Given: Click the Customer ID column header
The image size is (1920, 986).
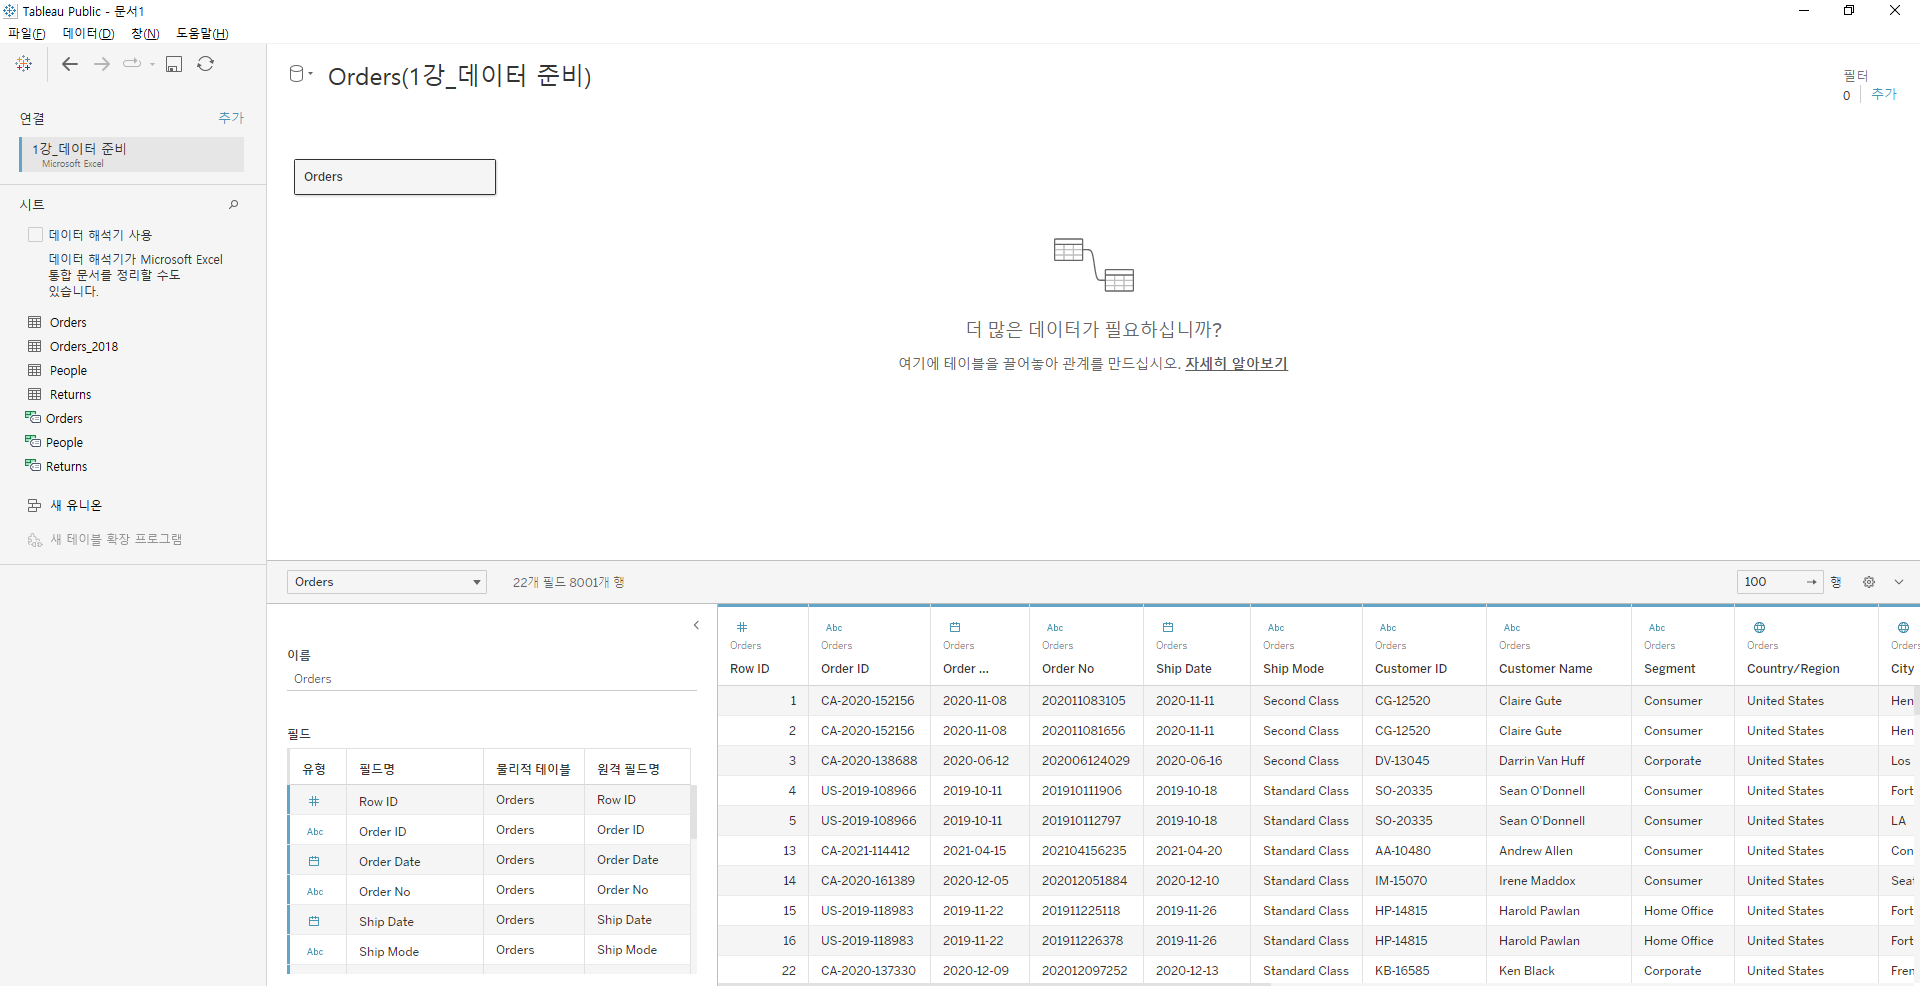Looking at the screenshot, I should (1411, 669).
